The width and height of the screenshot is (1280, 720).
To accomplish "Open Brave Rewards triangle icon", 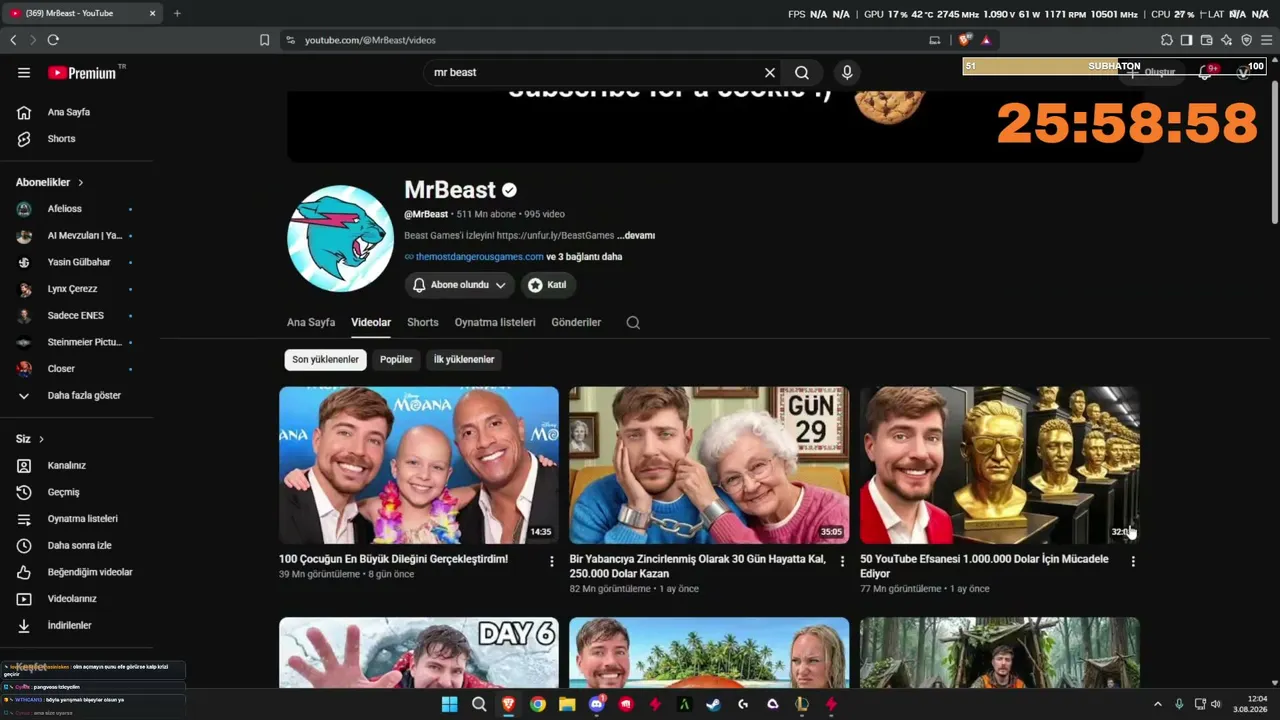I will [986, 40].
